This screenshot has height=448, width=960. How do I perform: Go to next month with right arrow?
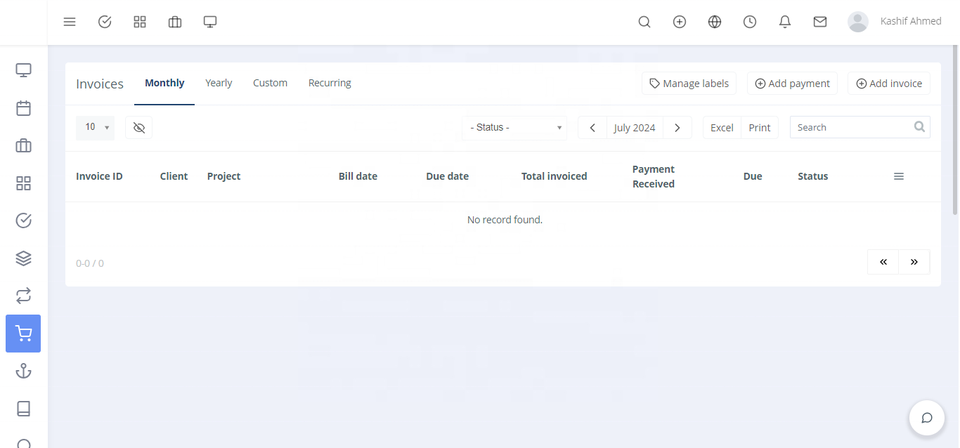pyautogui.click(x=677, y=128)
